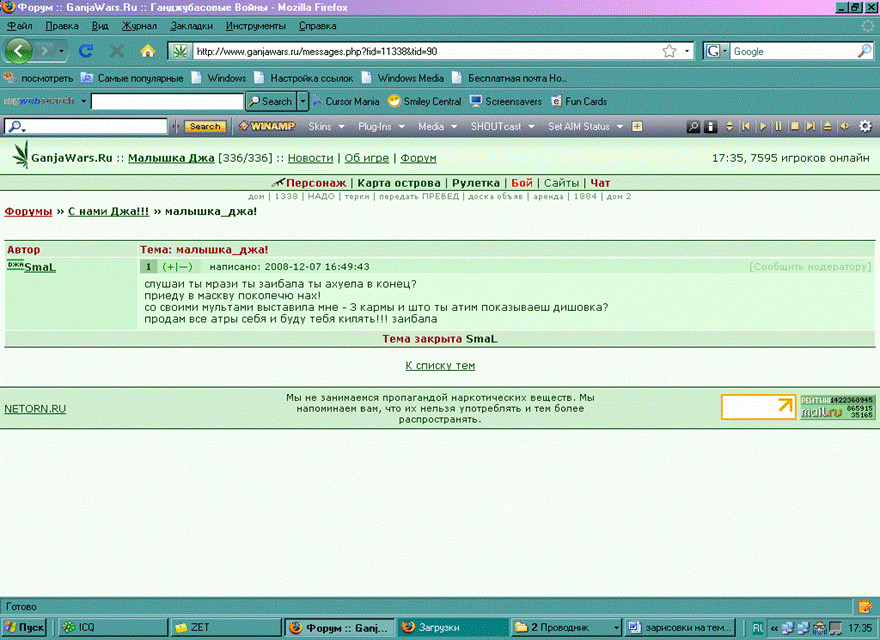This screenshot has width=880, height=640.
Task: Click К списку тем link
Action: (x=440, y=365)
